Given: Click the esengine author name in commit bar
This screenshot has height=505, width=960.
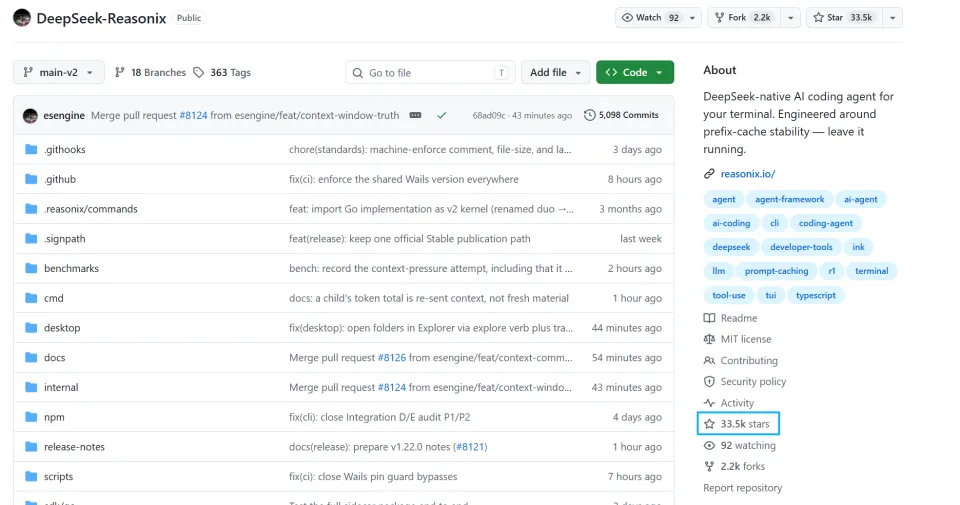Looking at the screenshot, I should click(64, 115).
